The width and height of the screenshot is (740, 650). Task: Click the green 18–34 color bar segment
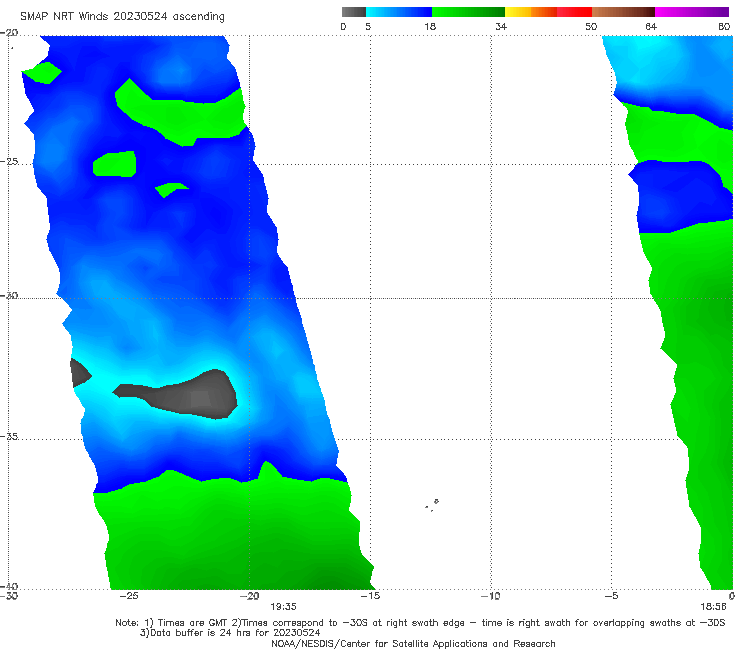point(468,12)
